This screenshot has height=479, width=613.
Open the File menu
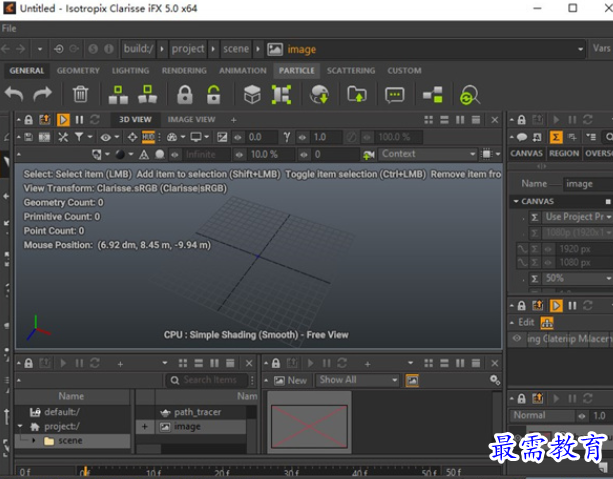coord(9,28)
